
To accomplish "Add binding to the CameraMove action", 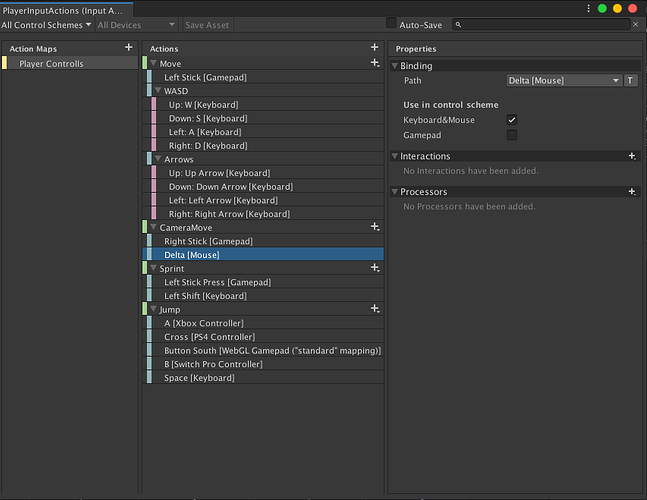I will [x=375, y=227].
